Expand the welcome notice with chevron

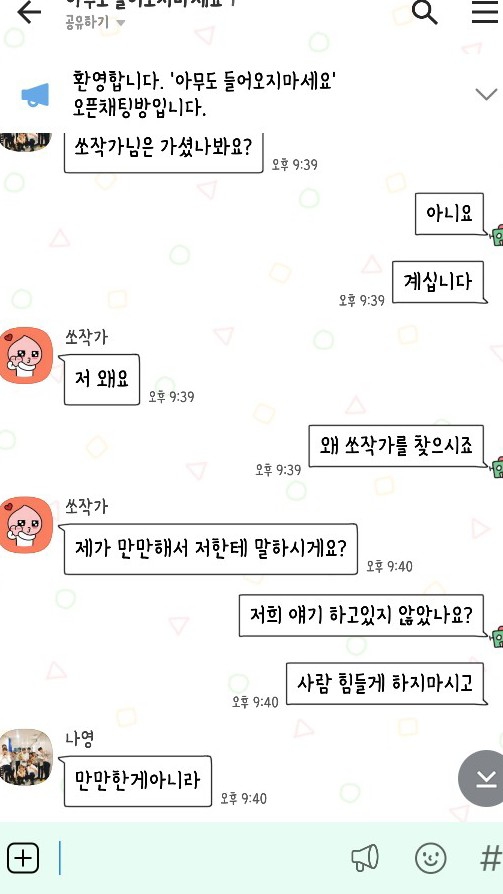486,94
